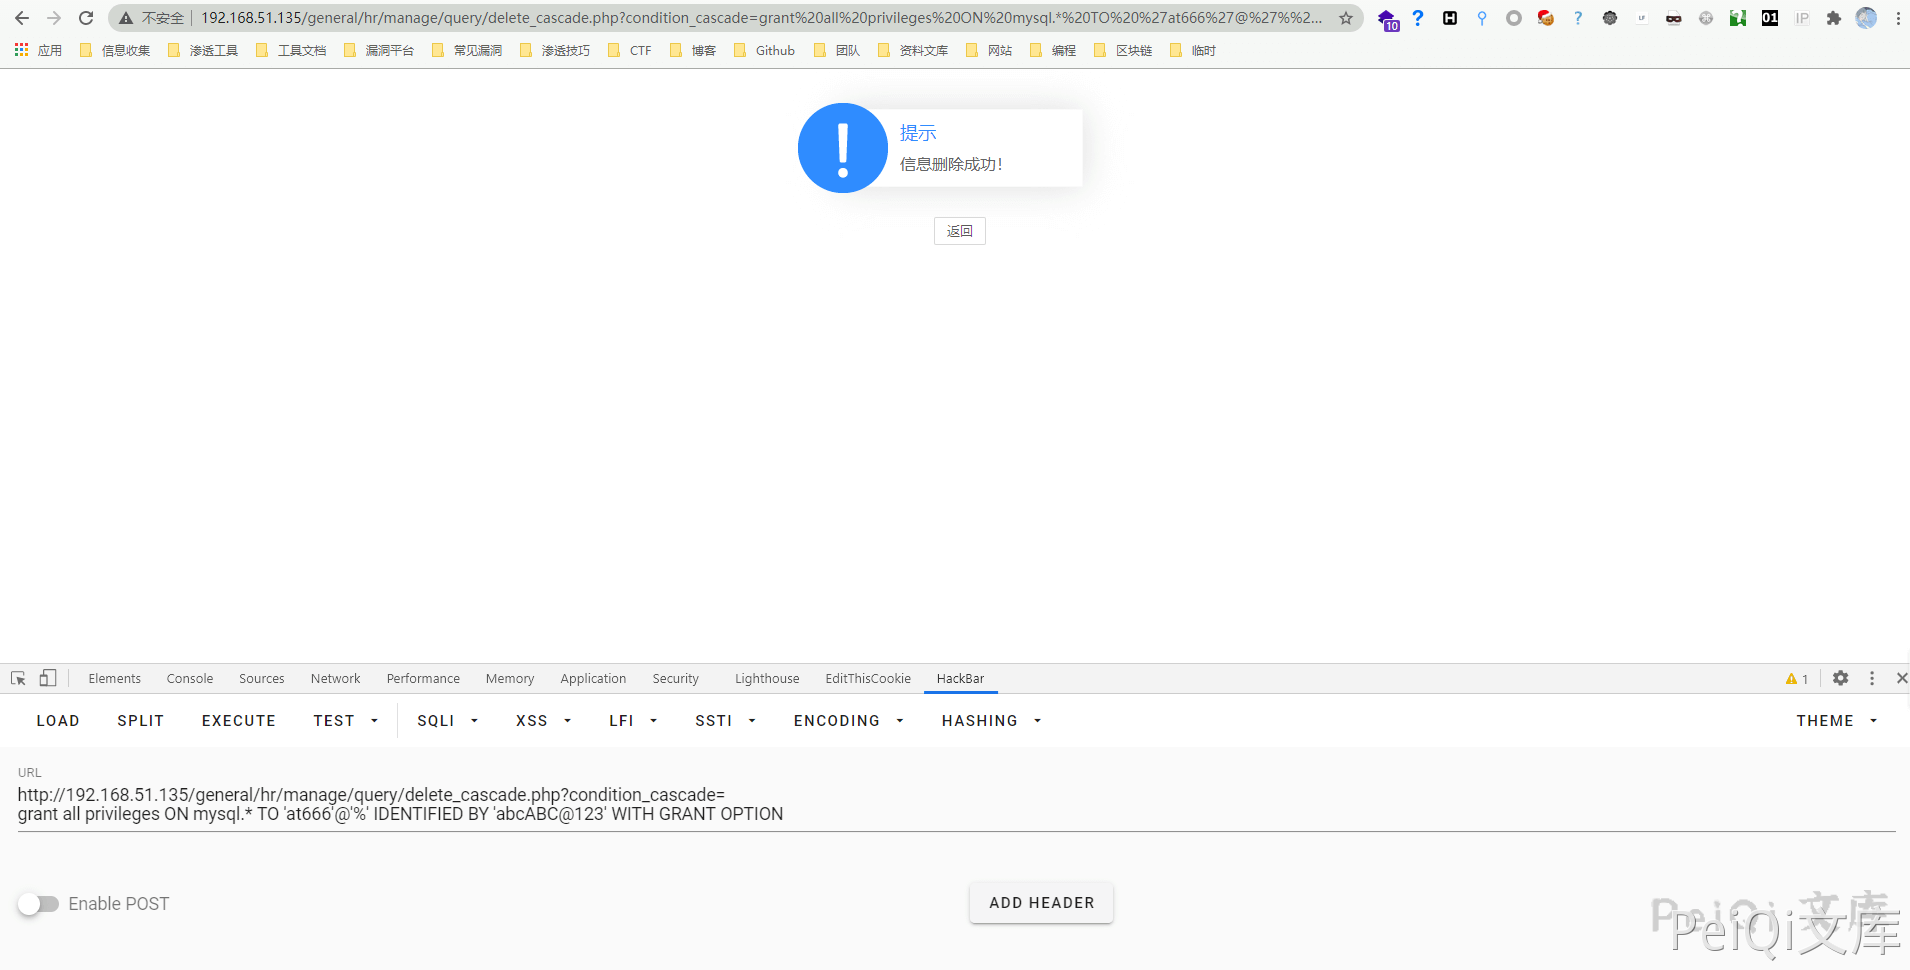Open the black H extension icon
The height and width of the screenshot is (970, 1910).
point(1450,18)
